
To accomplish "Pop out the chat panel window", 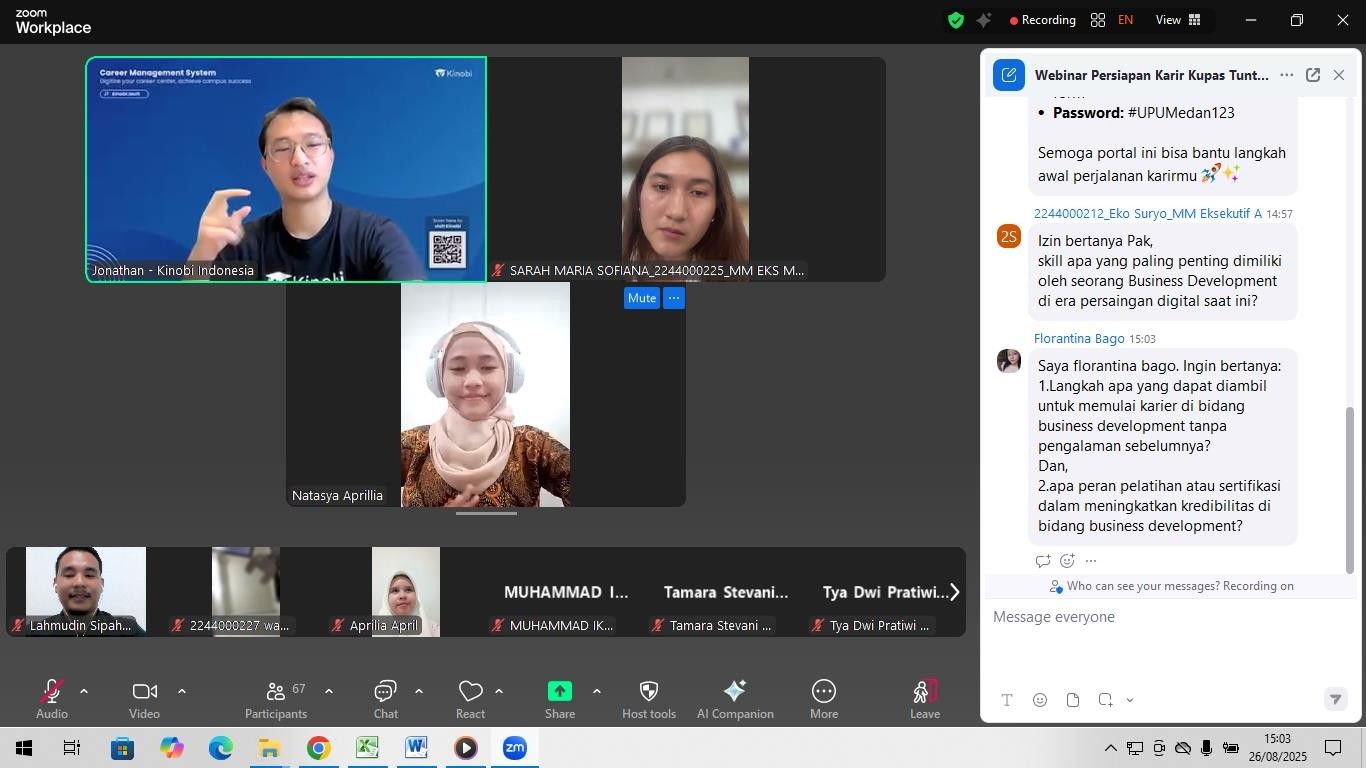I will (1313, 75).
